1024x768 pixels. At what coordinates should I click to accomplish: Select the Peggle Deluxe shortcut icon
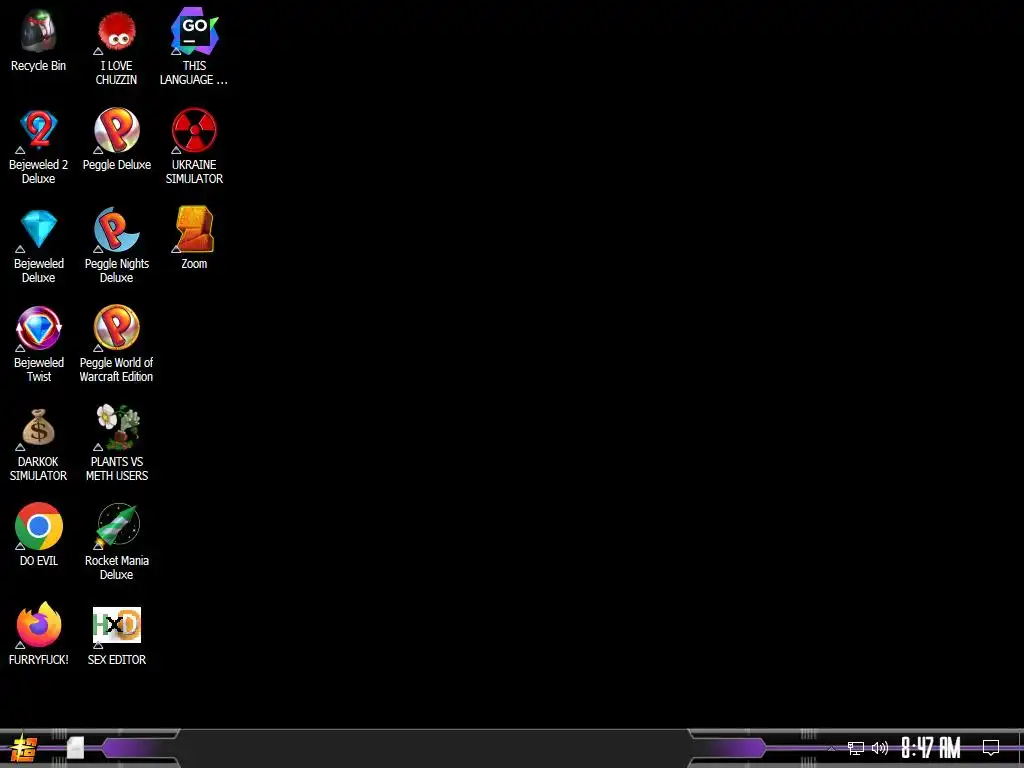click(117, 130)
